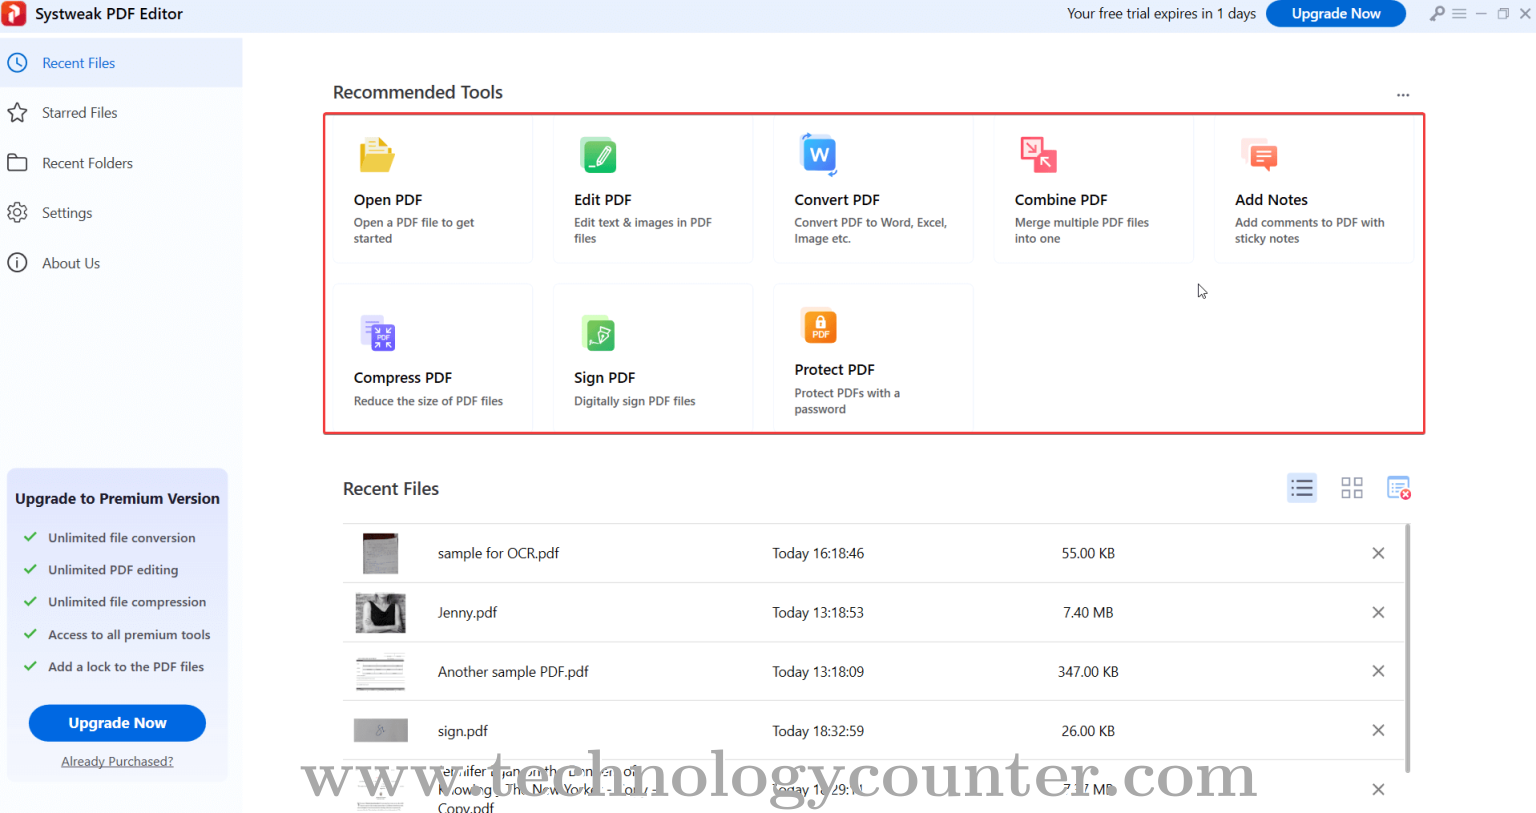Viewport: 1536px width, 813px height.
Task: Click the Convert PDF Word icon
Action: pyautogui.click(x=819, y=154)
